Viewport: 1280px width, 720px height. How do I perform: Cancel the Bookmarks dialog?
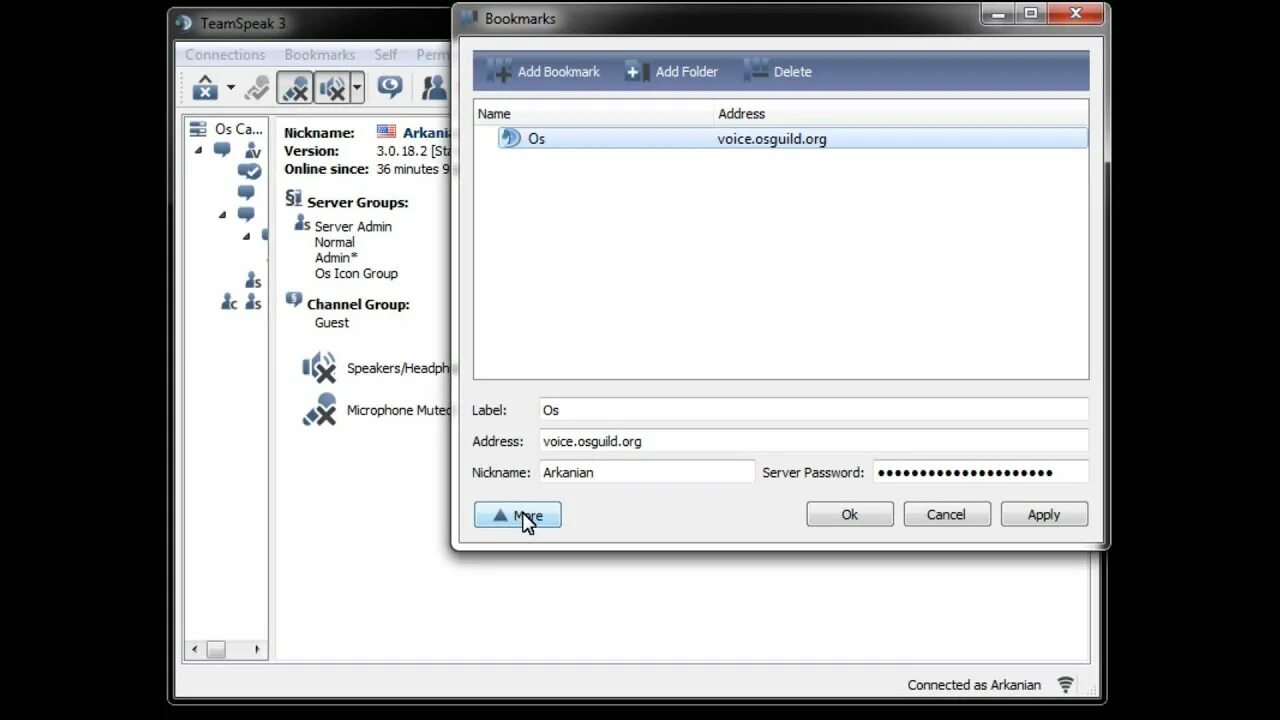(x=947, y=515)
